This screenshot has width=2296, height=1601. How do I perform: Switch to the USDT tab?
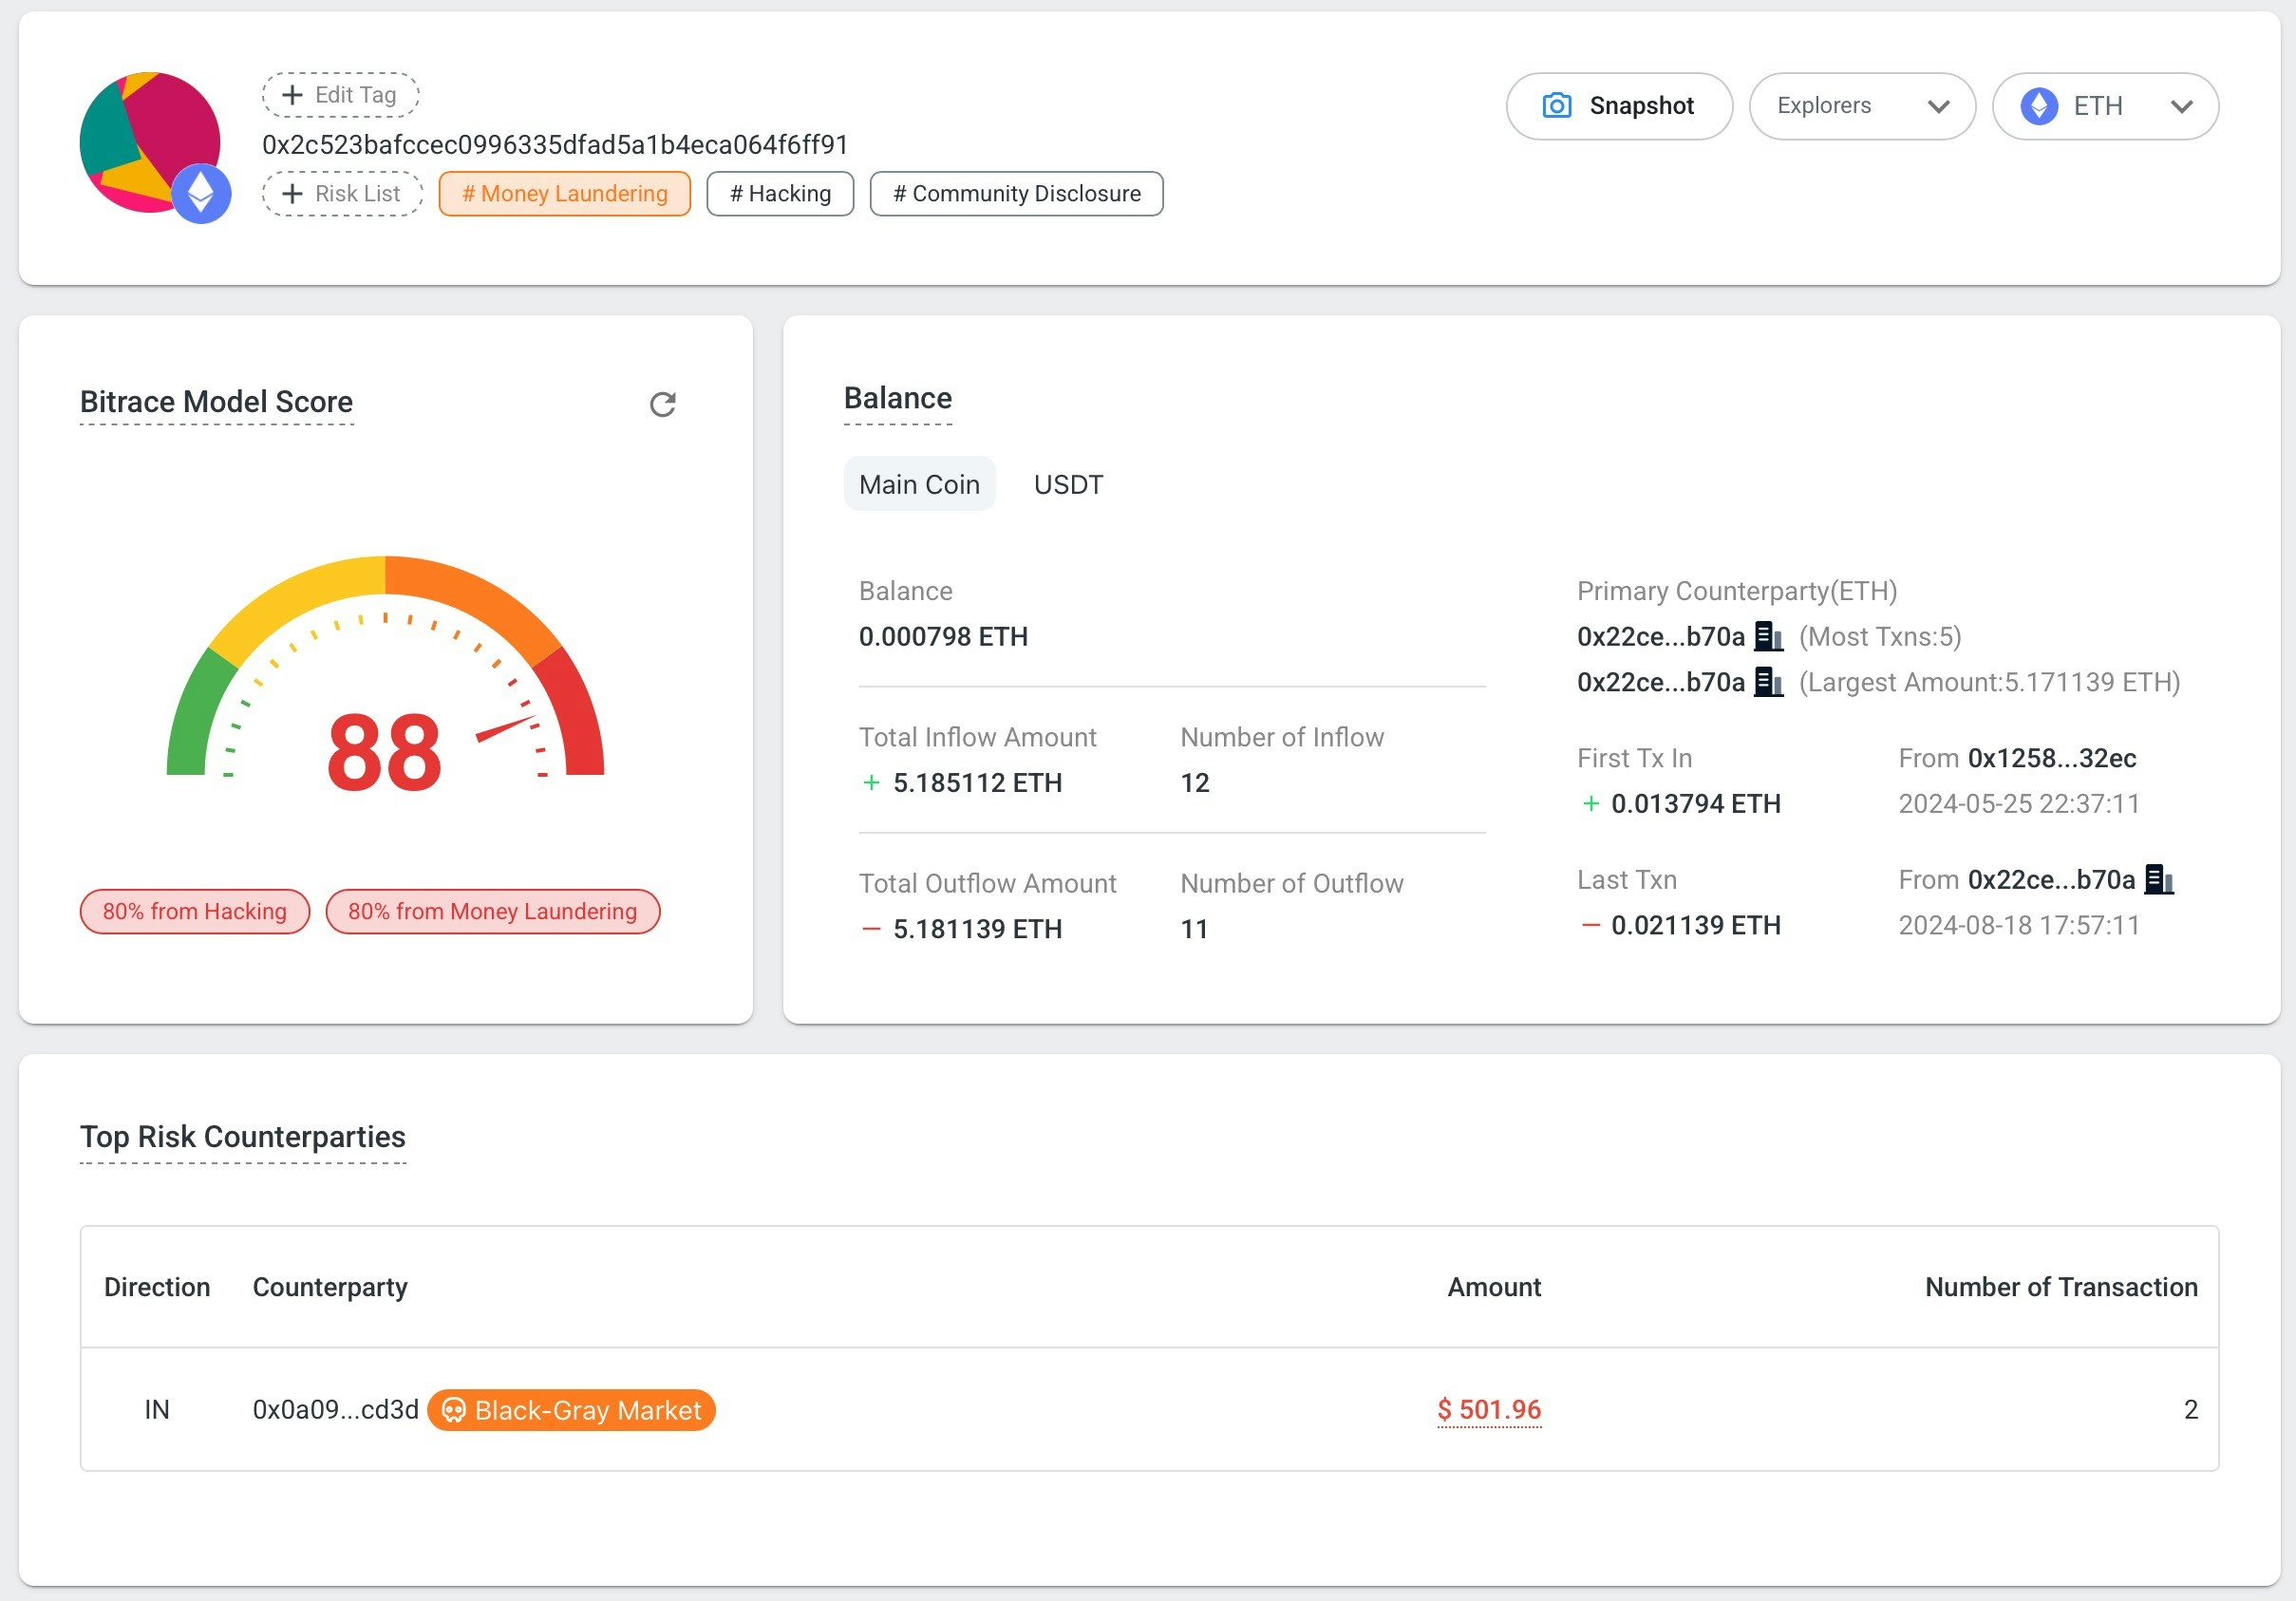(1068, 485)
